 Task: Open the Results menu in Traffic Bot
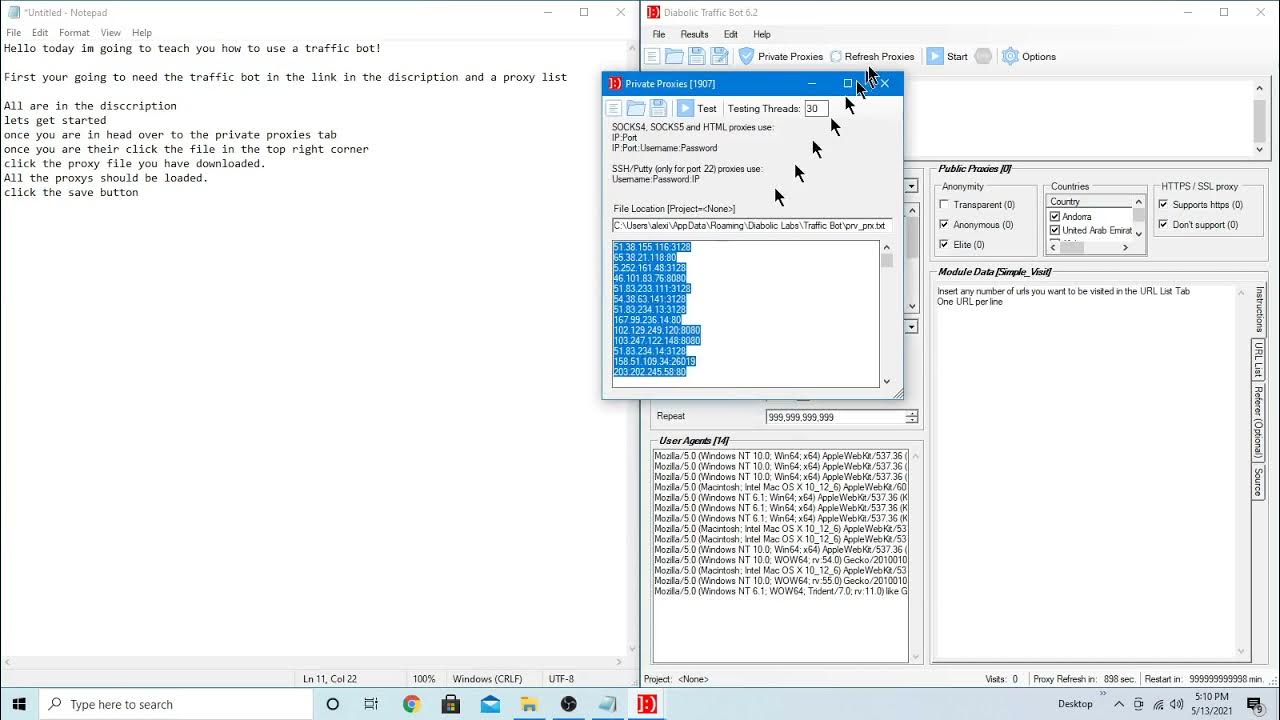(x=694, y=34)
